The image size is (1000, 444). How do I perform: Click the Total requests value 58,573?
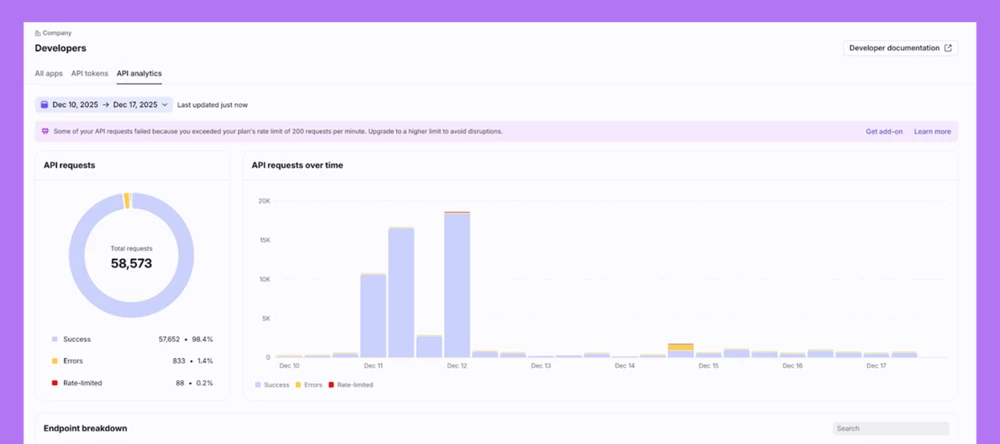click(131, 263)
